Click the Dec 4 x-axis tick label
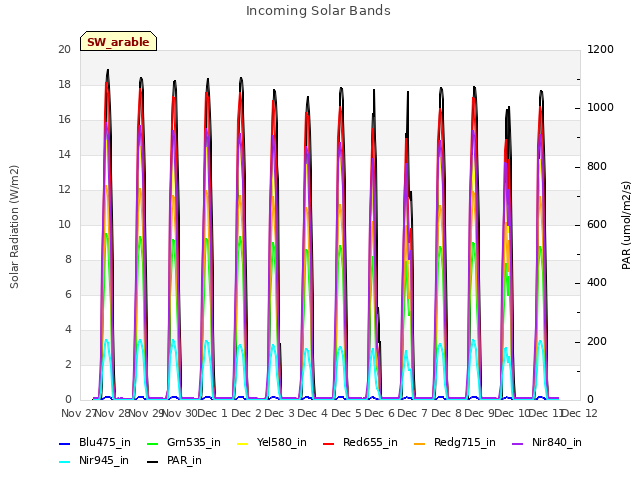This screenshot has width=640, height=480. click(313, 413)
